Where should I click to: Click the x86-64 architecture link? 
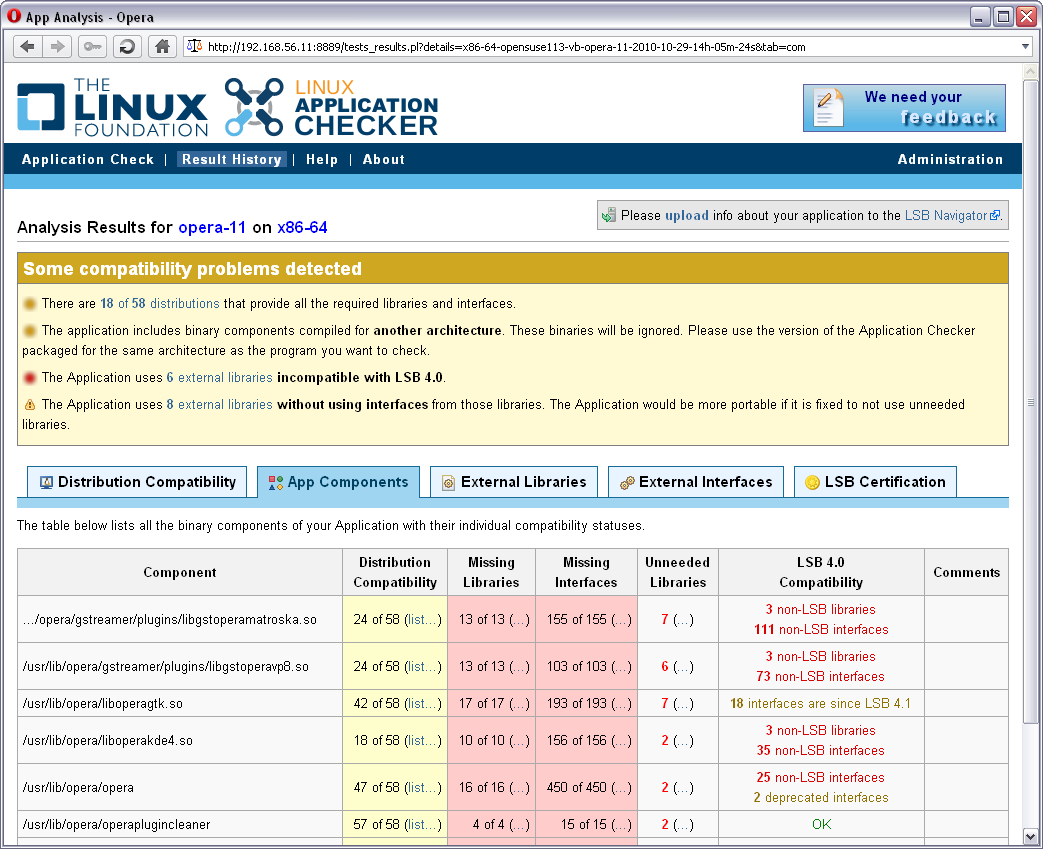[302, 228]
